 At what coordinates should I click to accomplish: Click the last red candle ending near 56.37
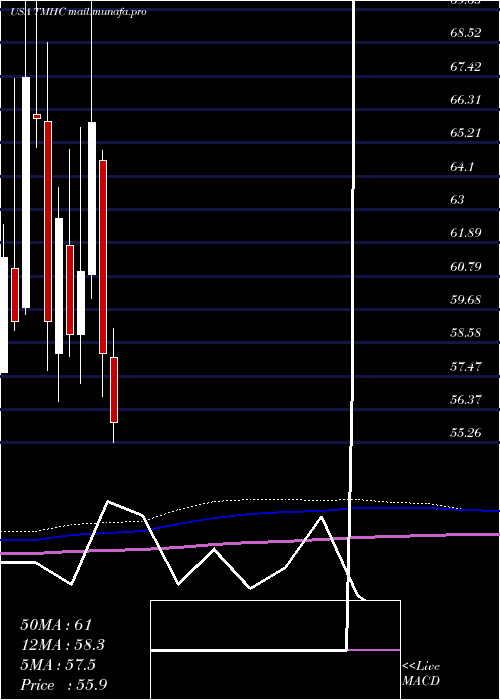[114, 390]
